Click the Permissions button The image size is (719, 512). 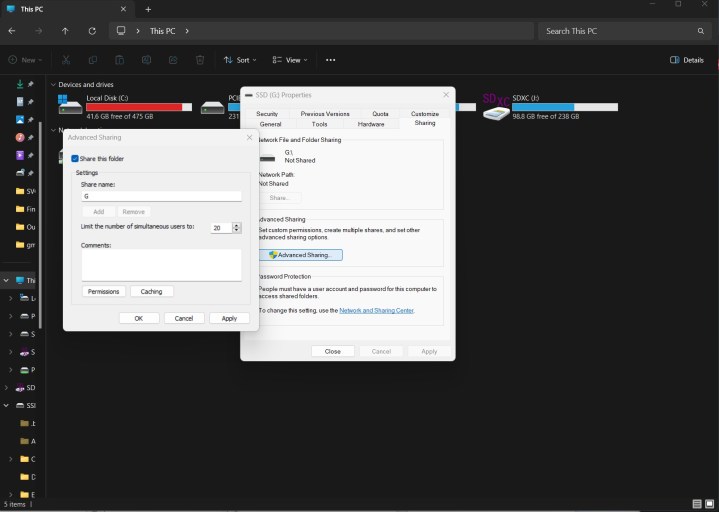[x=104, y=292]
